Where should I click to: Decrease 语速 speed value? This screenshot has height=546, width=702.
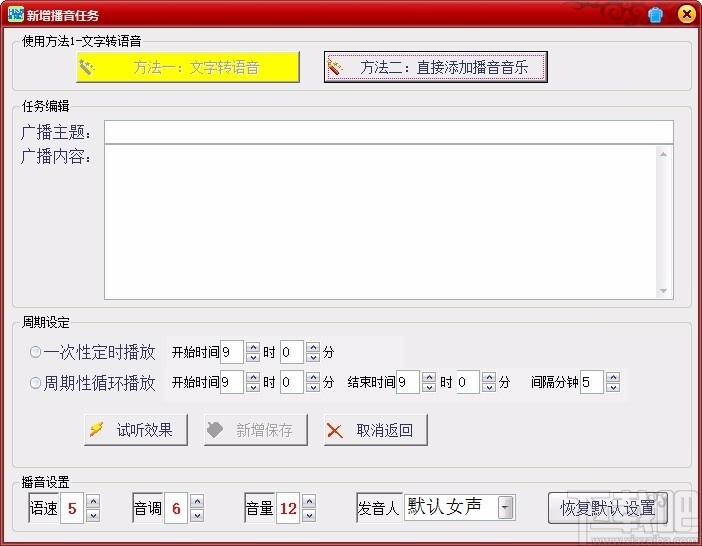[93, 515]
